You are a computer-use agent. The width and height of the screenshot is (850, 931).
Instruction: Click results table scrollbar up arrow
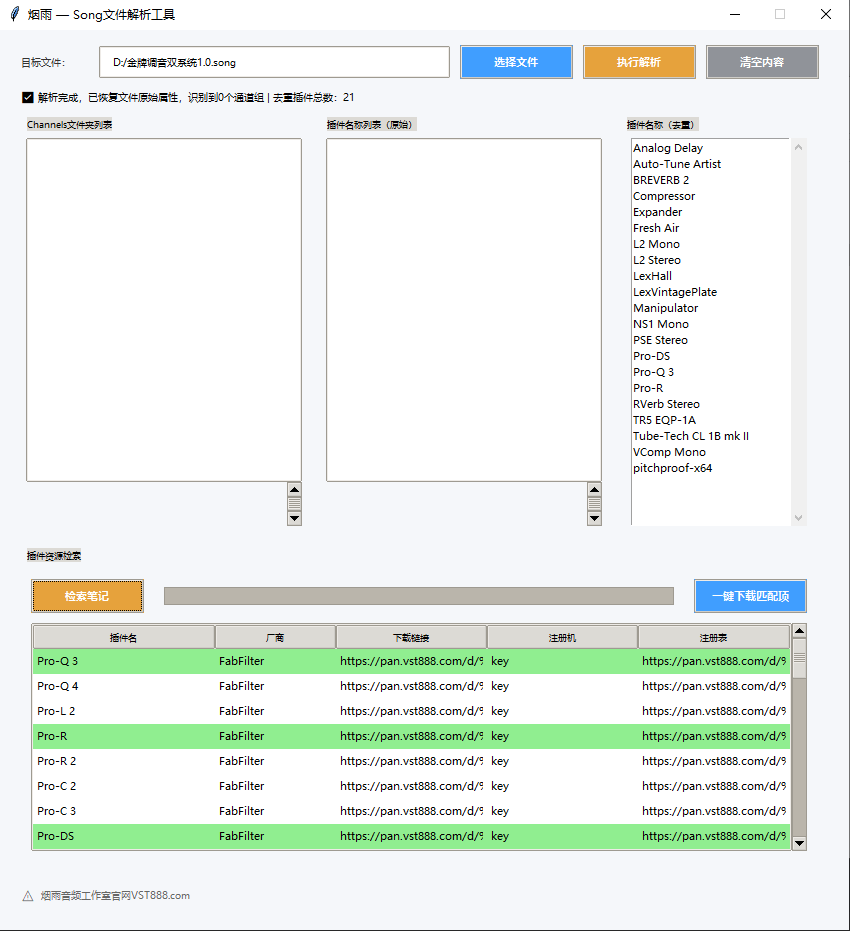(798, 631)
